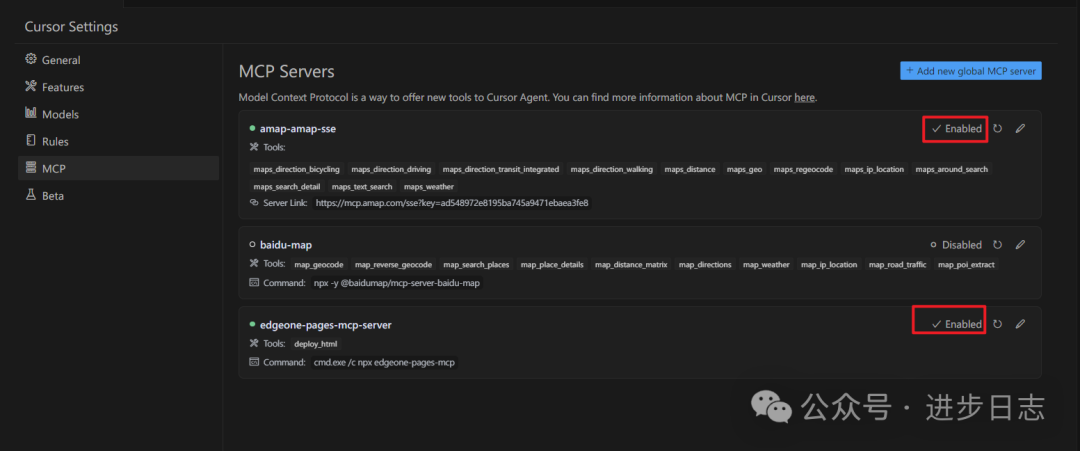The height and width of the screenshot is (451, 1080).
Task: Click the baidu-map server name
Action: (287, 244)
